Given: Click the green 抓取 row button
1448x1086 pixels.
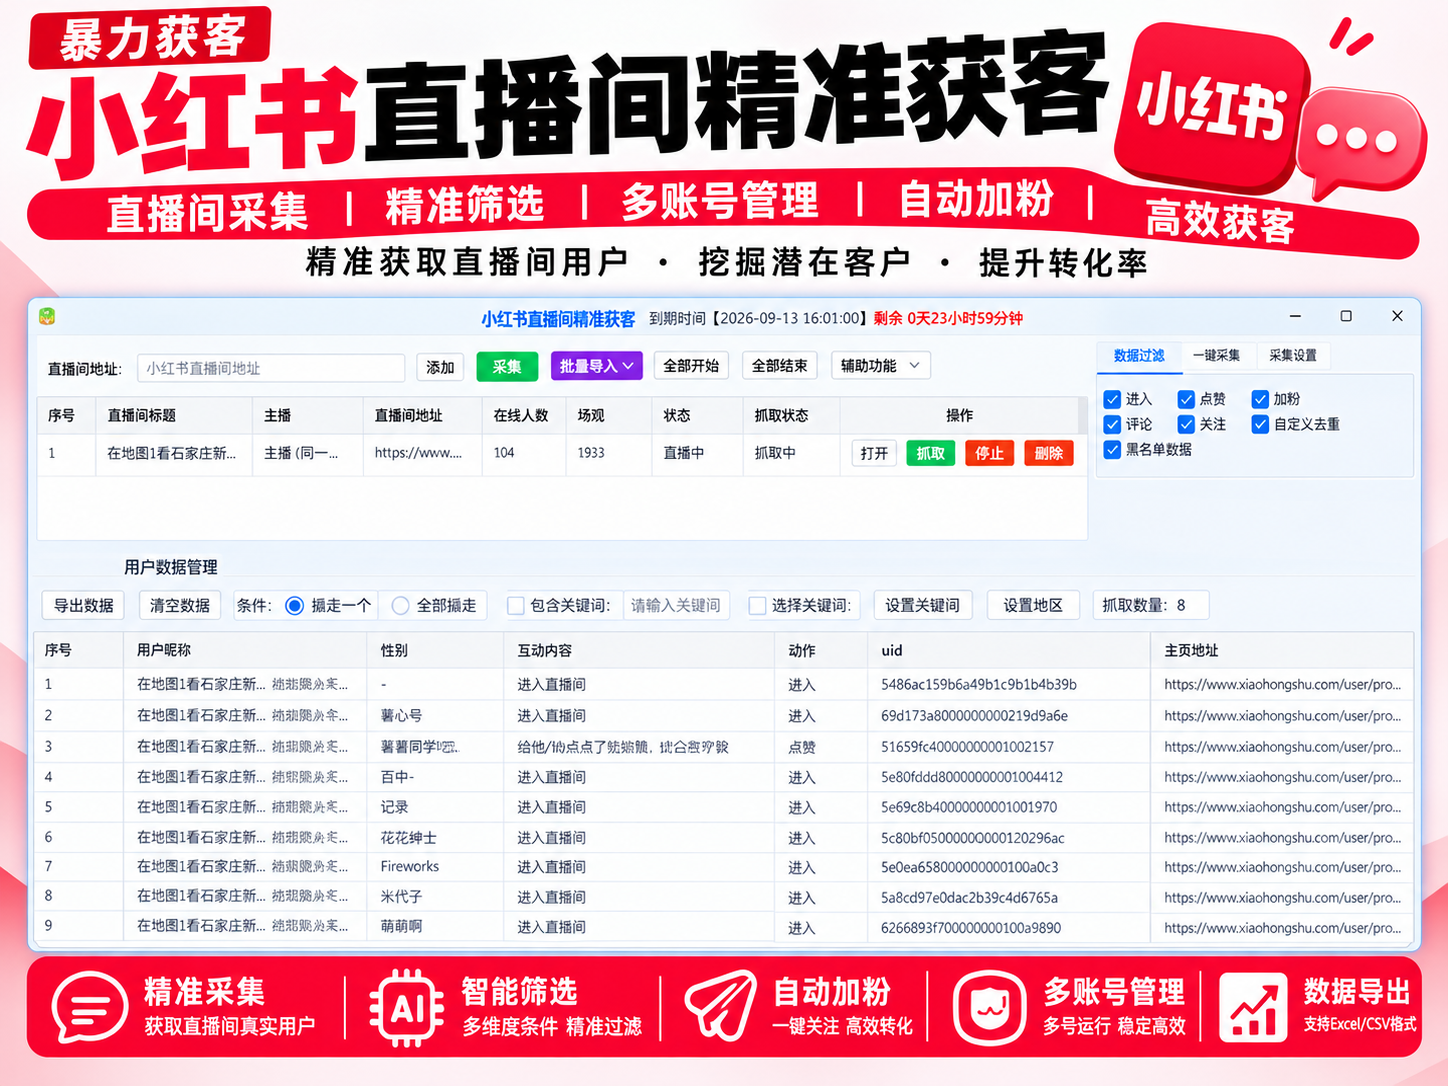Looking at the screenshot, I should [x=930, y=453].
